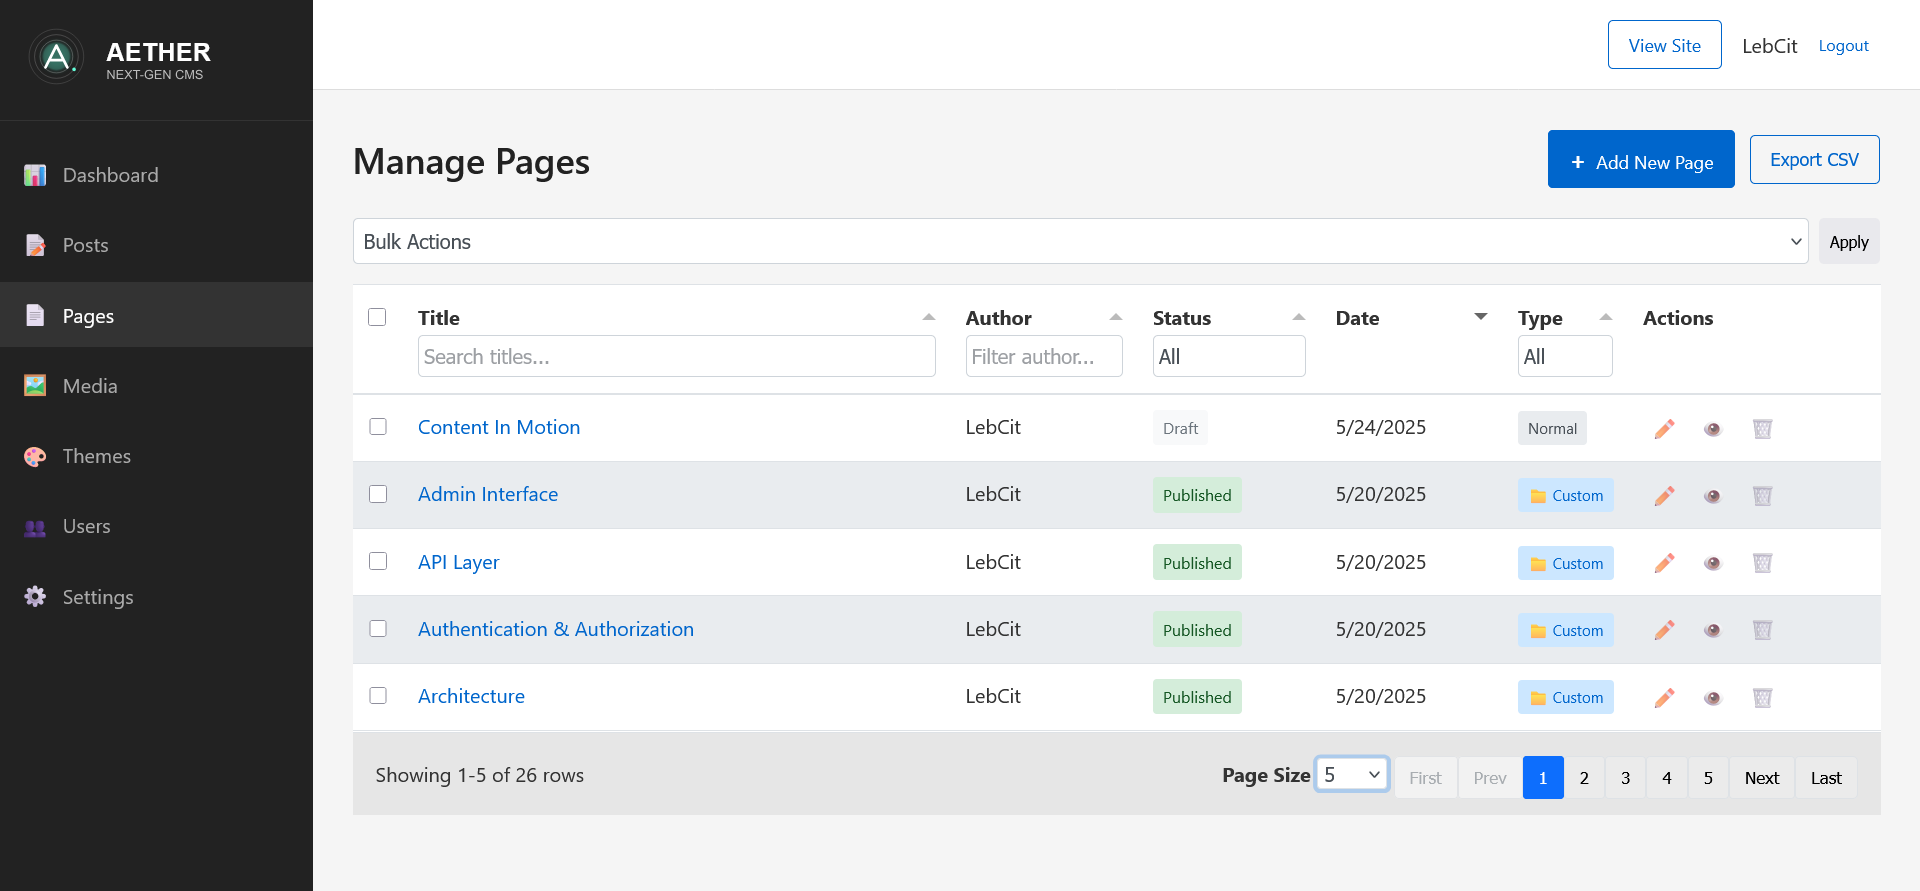Sort by Date using its down arrow
Image resolution: width=1920 pixels, height=891 pixels.
click(1481, 317)
